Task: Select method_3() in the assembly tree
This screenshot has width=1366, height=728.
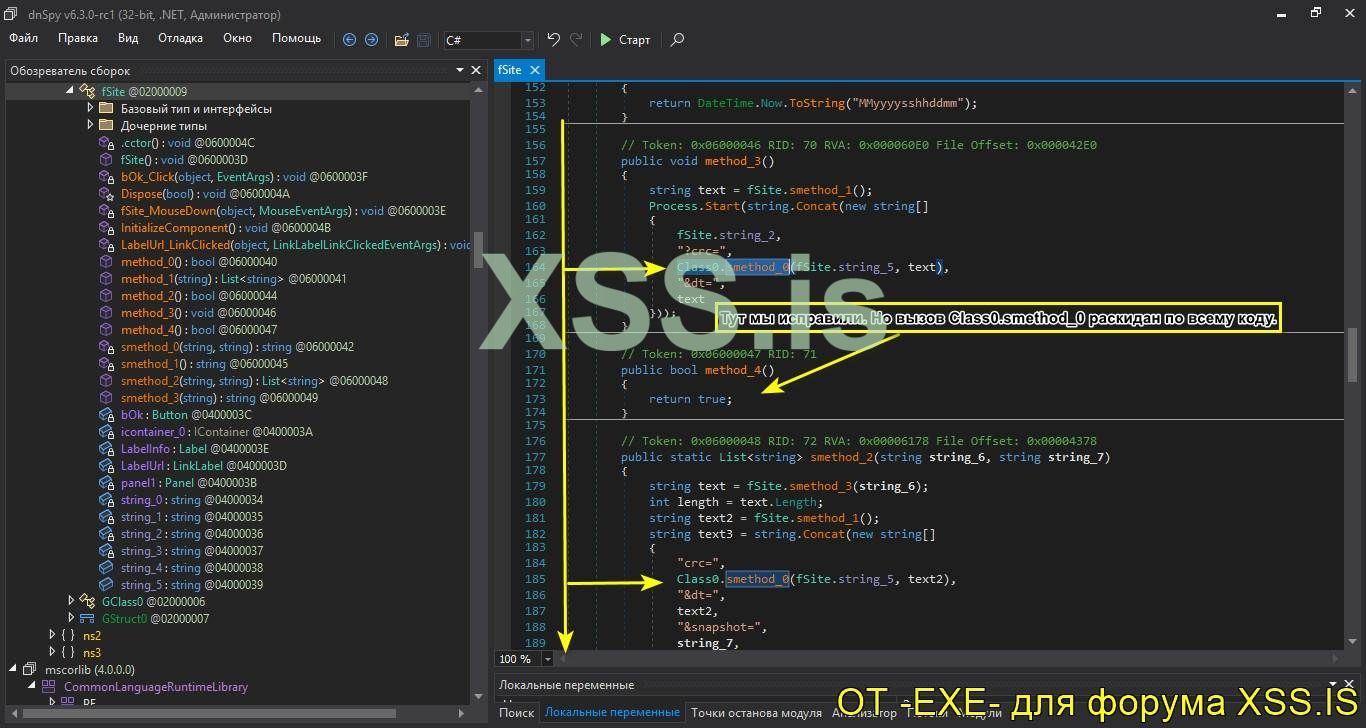Action: coord(199,313)
